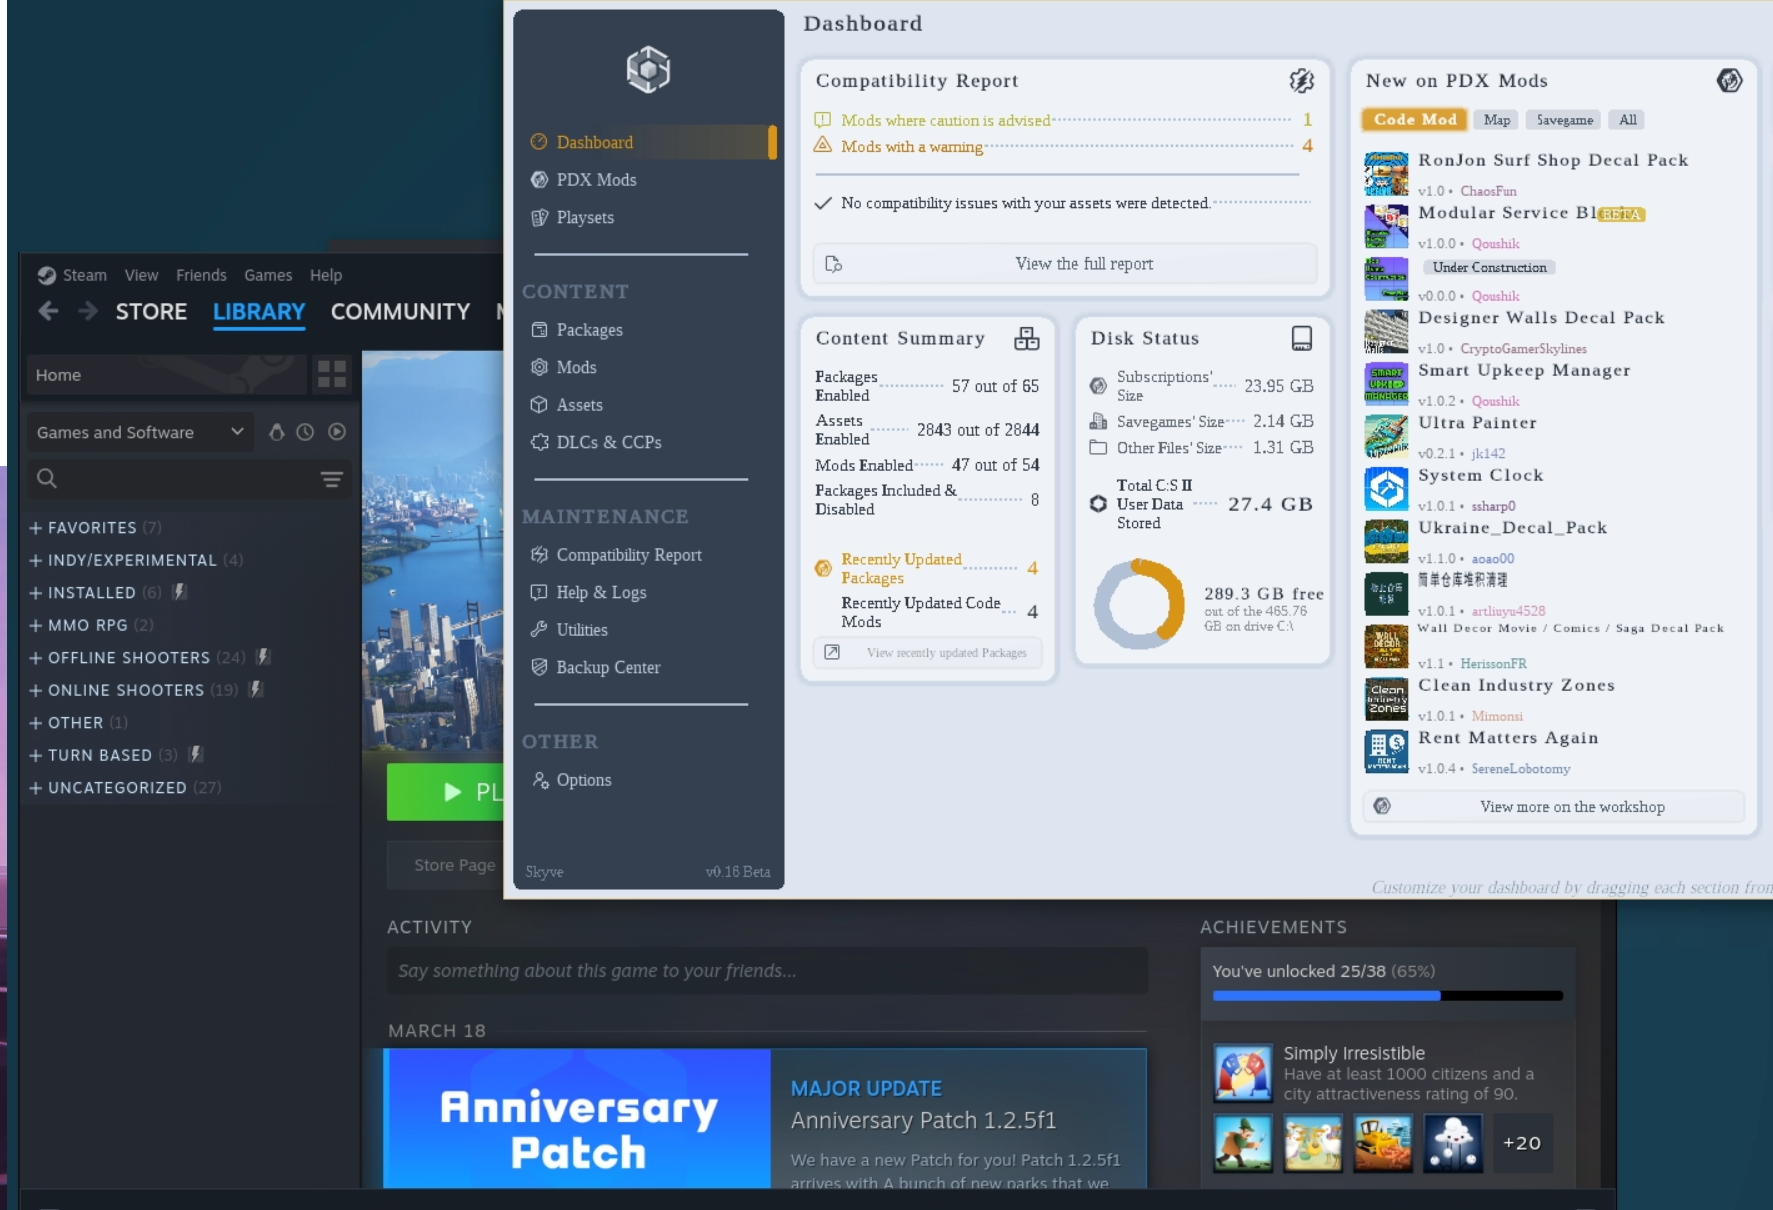
Task: Click the activity comment input field
Action: [x=767, y=971]
